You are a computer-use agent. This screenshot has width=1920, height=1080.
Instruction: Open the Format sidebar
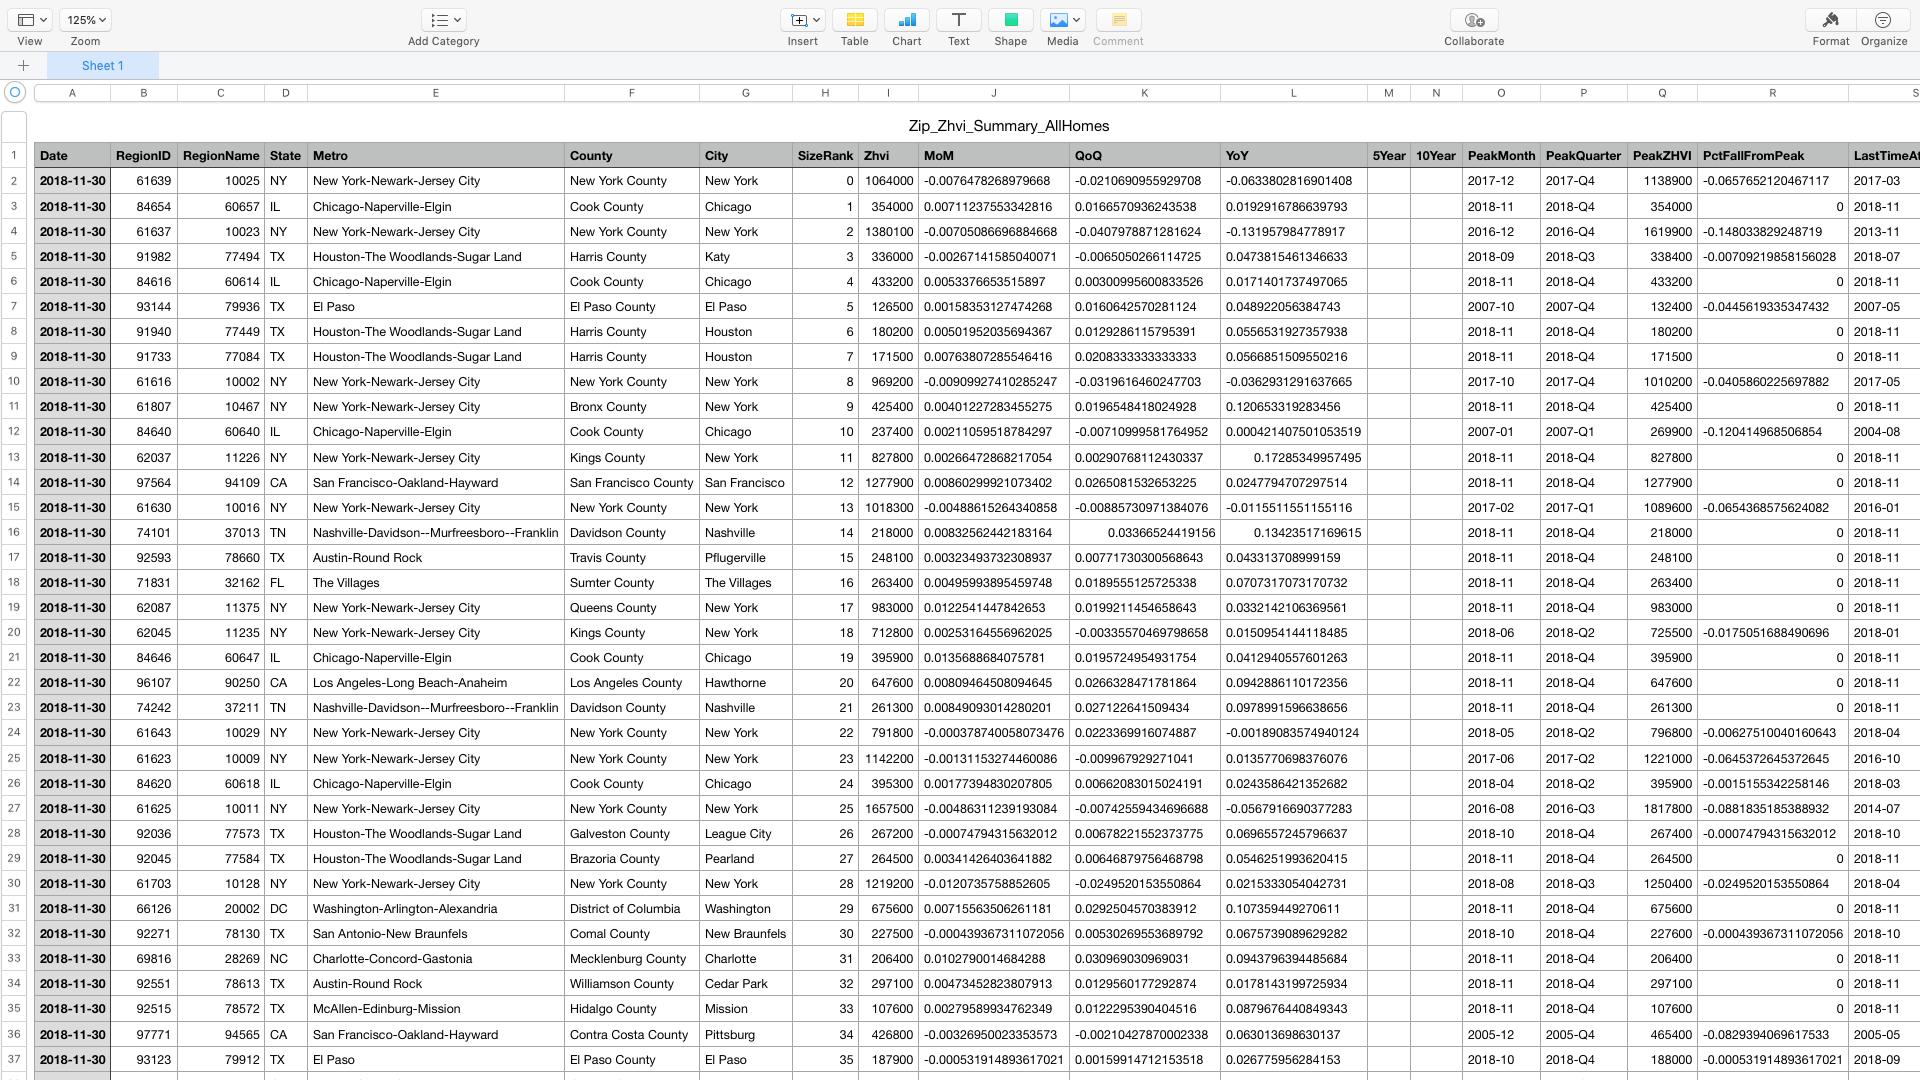[1830, 20]
